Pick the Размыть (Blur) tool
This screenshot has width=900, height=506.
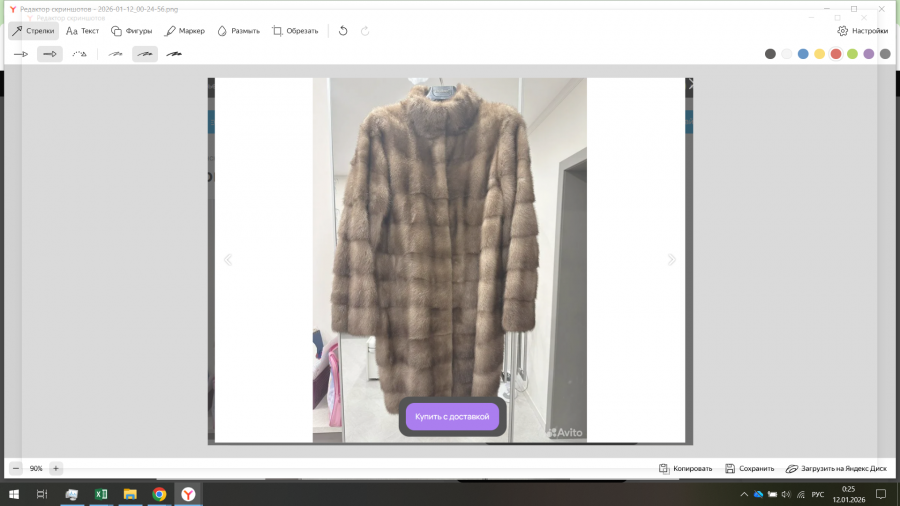pyautogui.click(x=238, y=31)
